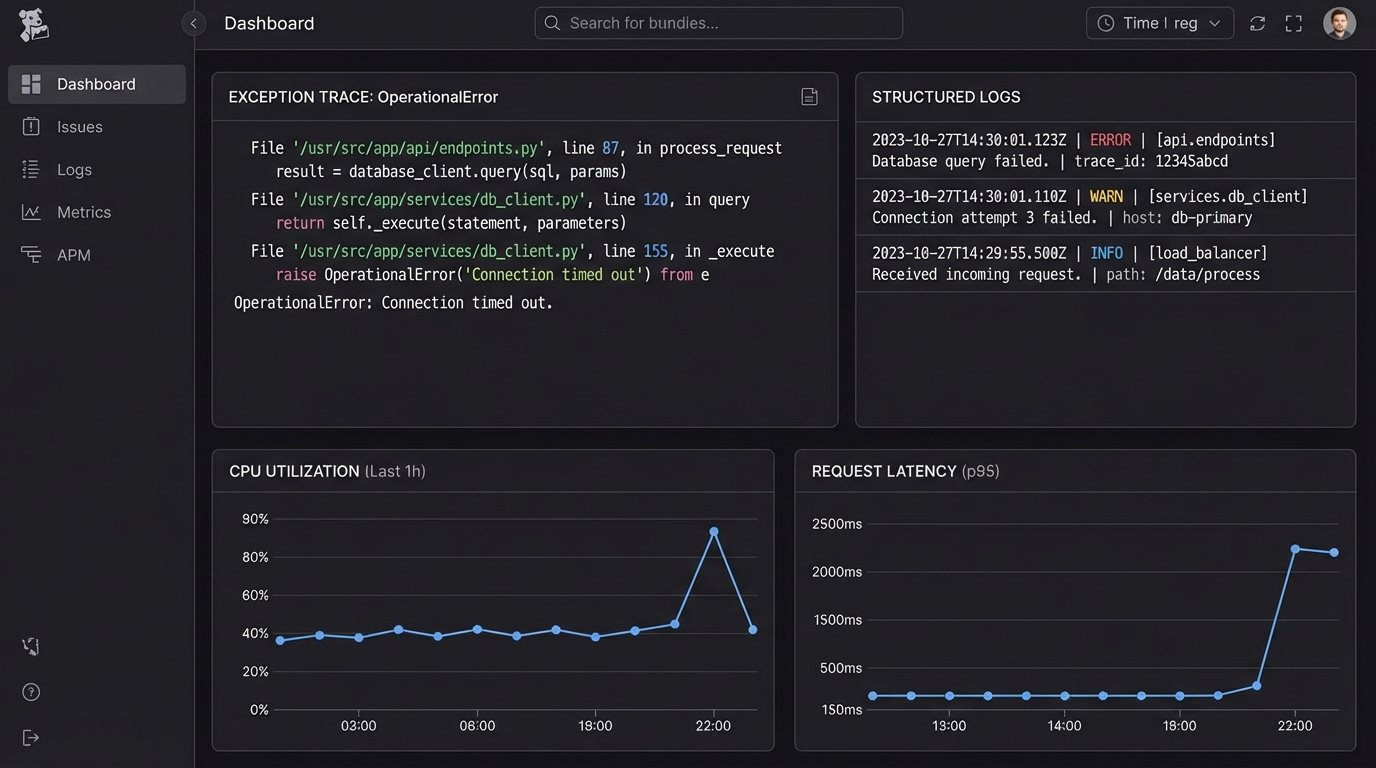Click the search for bundles field
The width and height of the screenshot is (1376, 768).
click(718, 23)
